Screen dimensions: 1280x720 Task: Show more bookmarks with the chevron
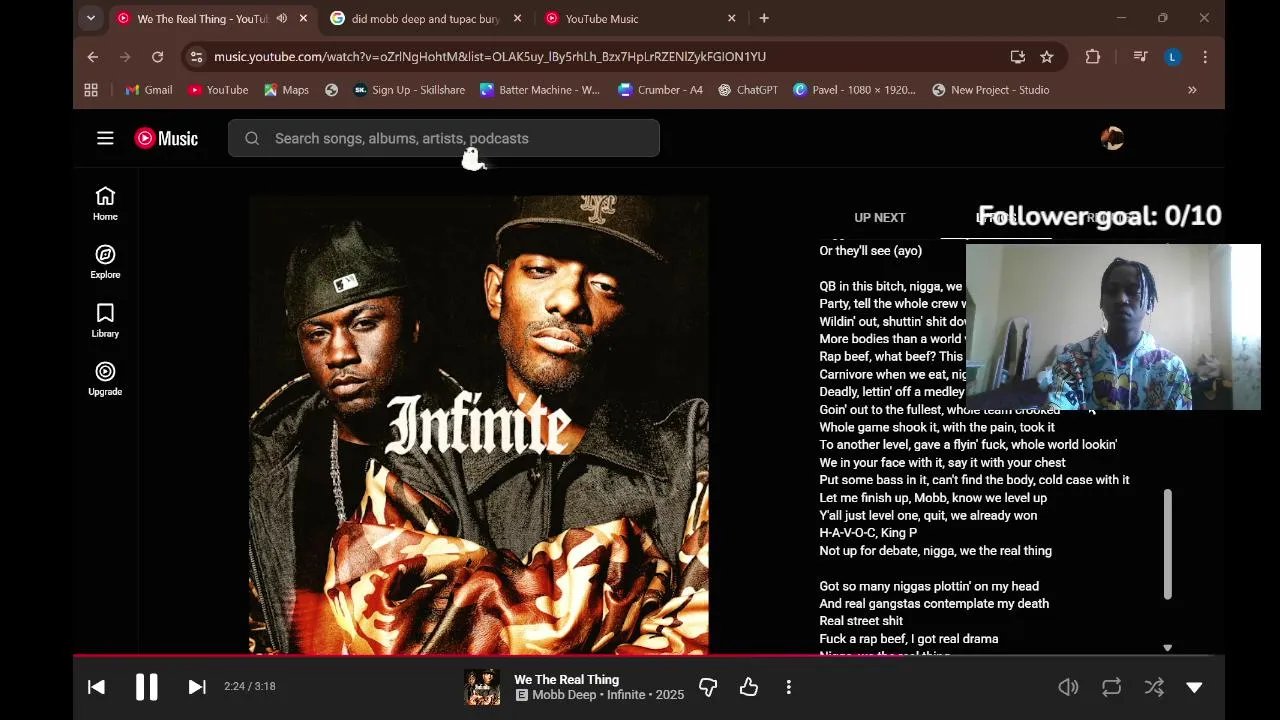1192,90
